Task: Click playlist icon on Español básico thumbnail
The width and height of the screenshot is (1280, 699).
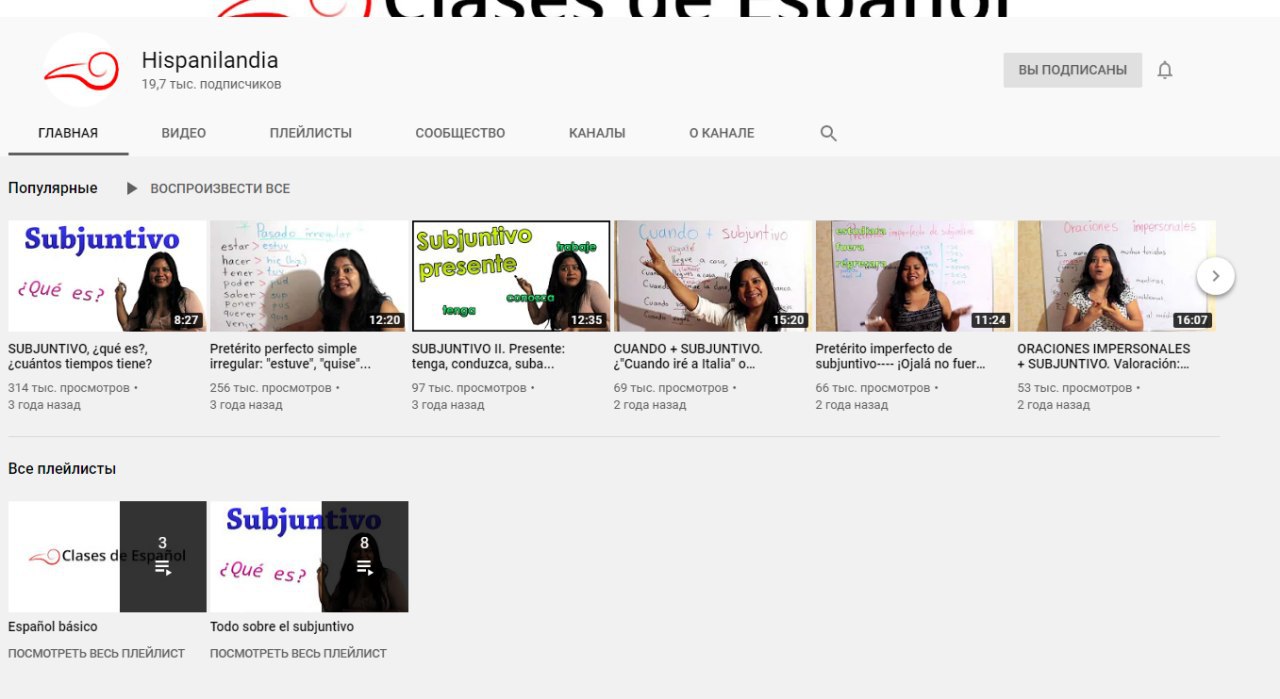Action: point(163,567)
